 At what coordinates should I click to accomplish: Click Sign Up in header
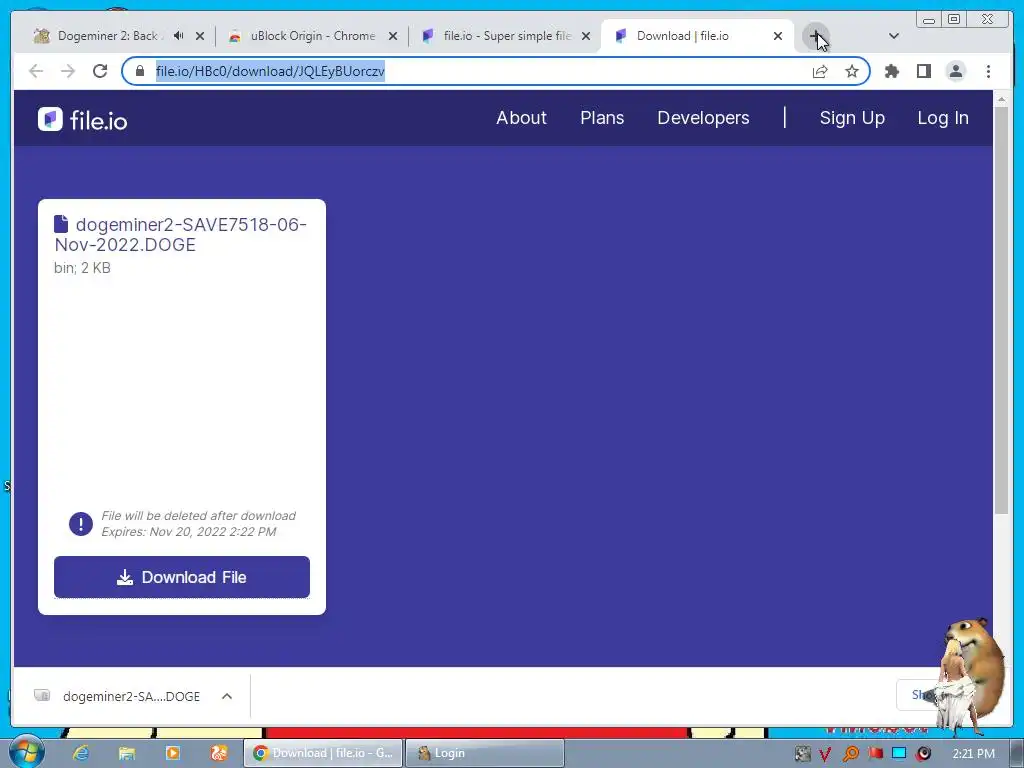pyautogui.click(x=852, y=118)
